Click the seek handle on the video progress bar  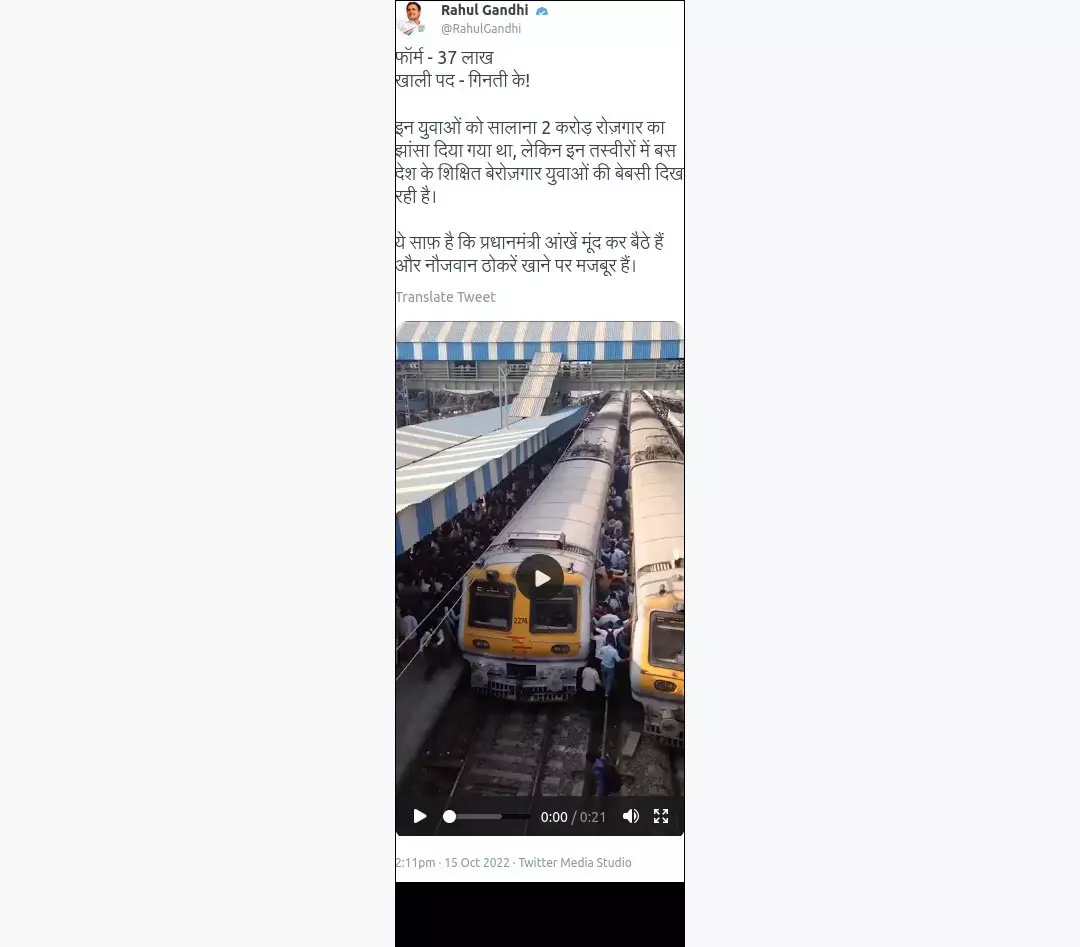450,817
